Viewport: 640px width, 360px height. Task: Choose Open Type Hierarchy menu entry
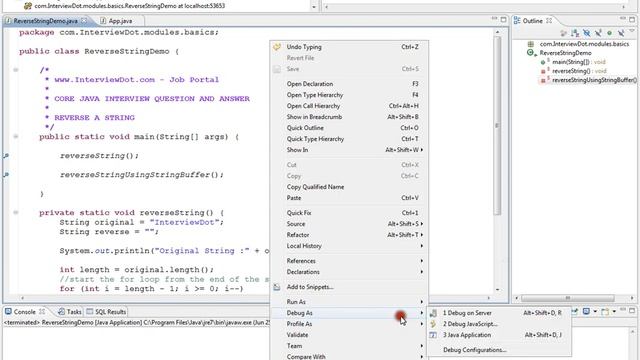coord(349,95)
